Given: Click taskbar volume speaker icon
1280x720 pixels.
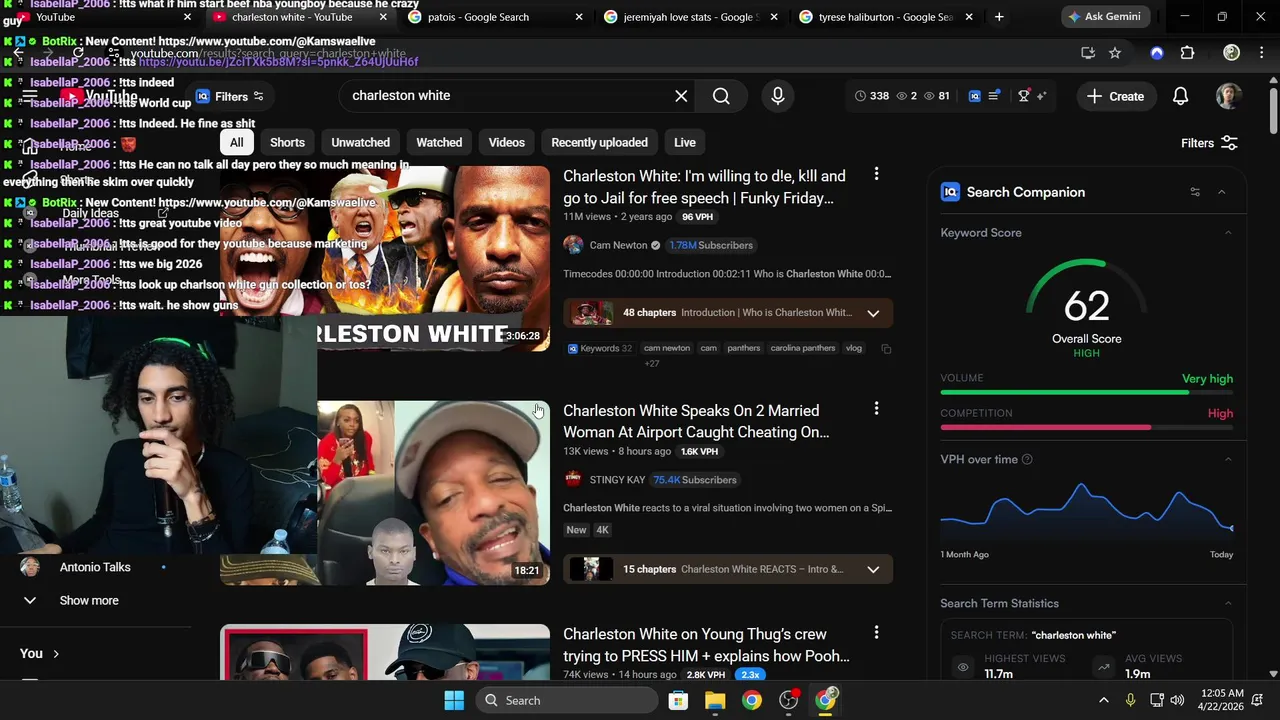Looking at the screenshot, I should [x=1177, y=700].
